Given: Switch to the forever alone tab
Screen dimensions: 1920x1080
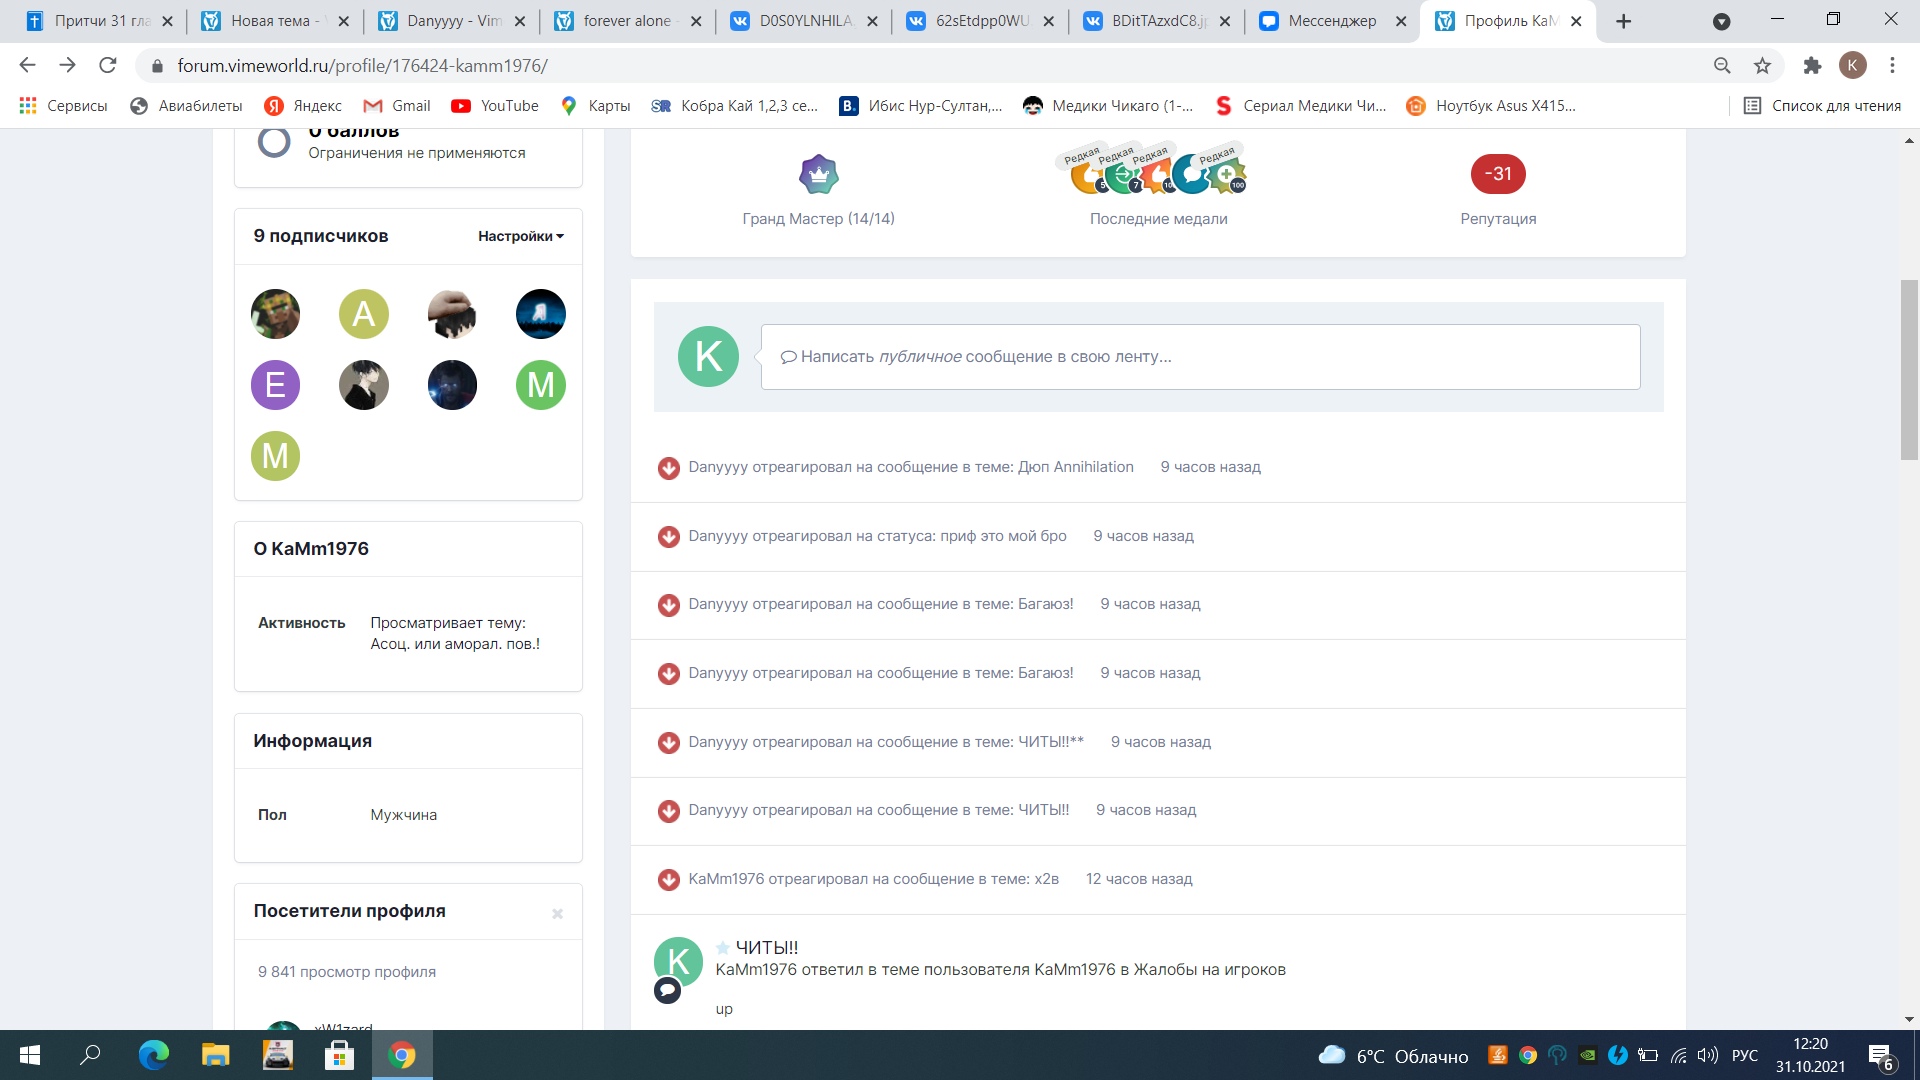Looking at the screenshot, I should (626, 21).
